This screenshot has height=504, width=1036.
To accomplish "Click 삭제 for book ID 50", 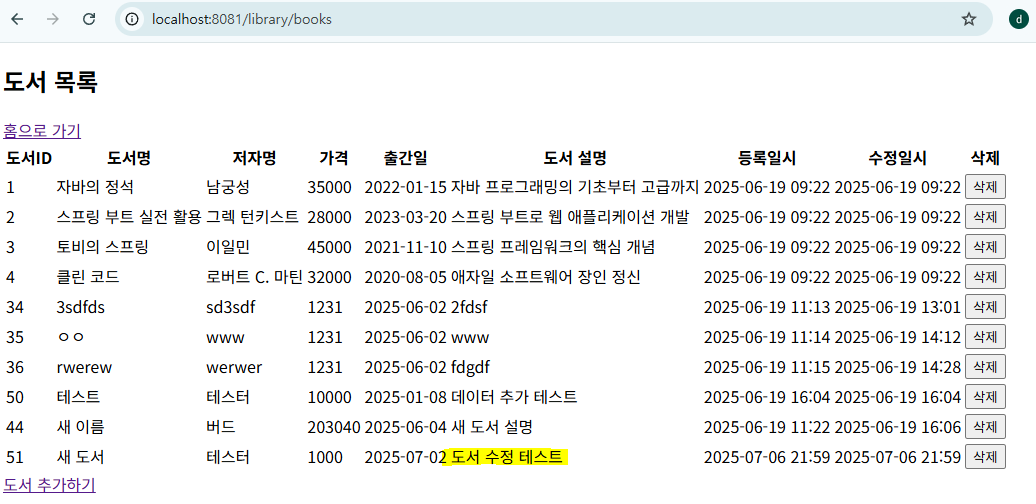I will coord(985,396).
